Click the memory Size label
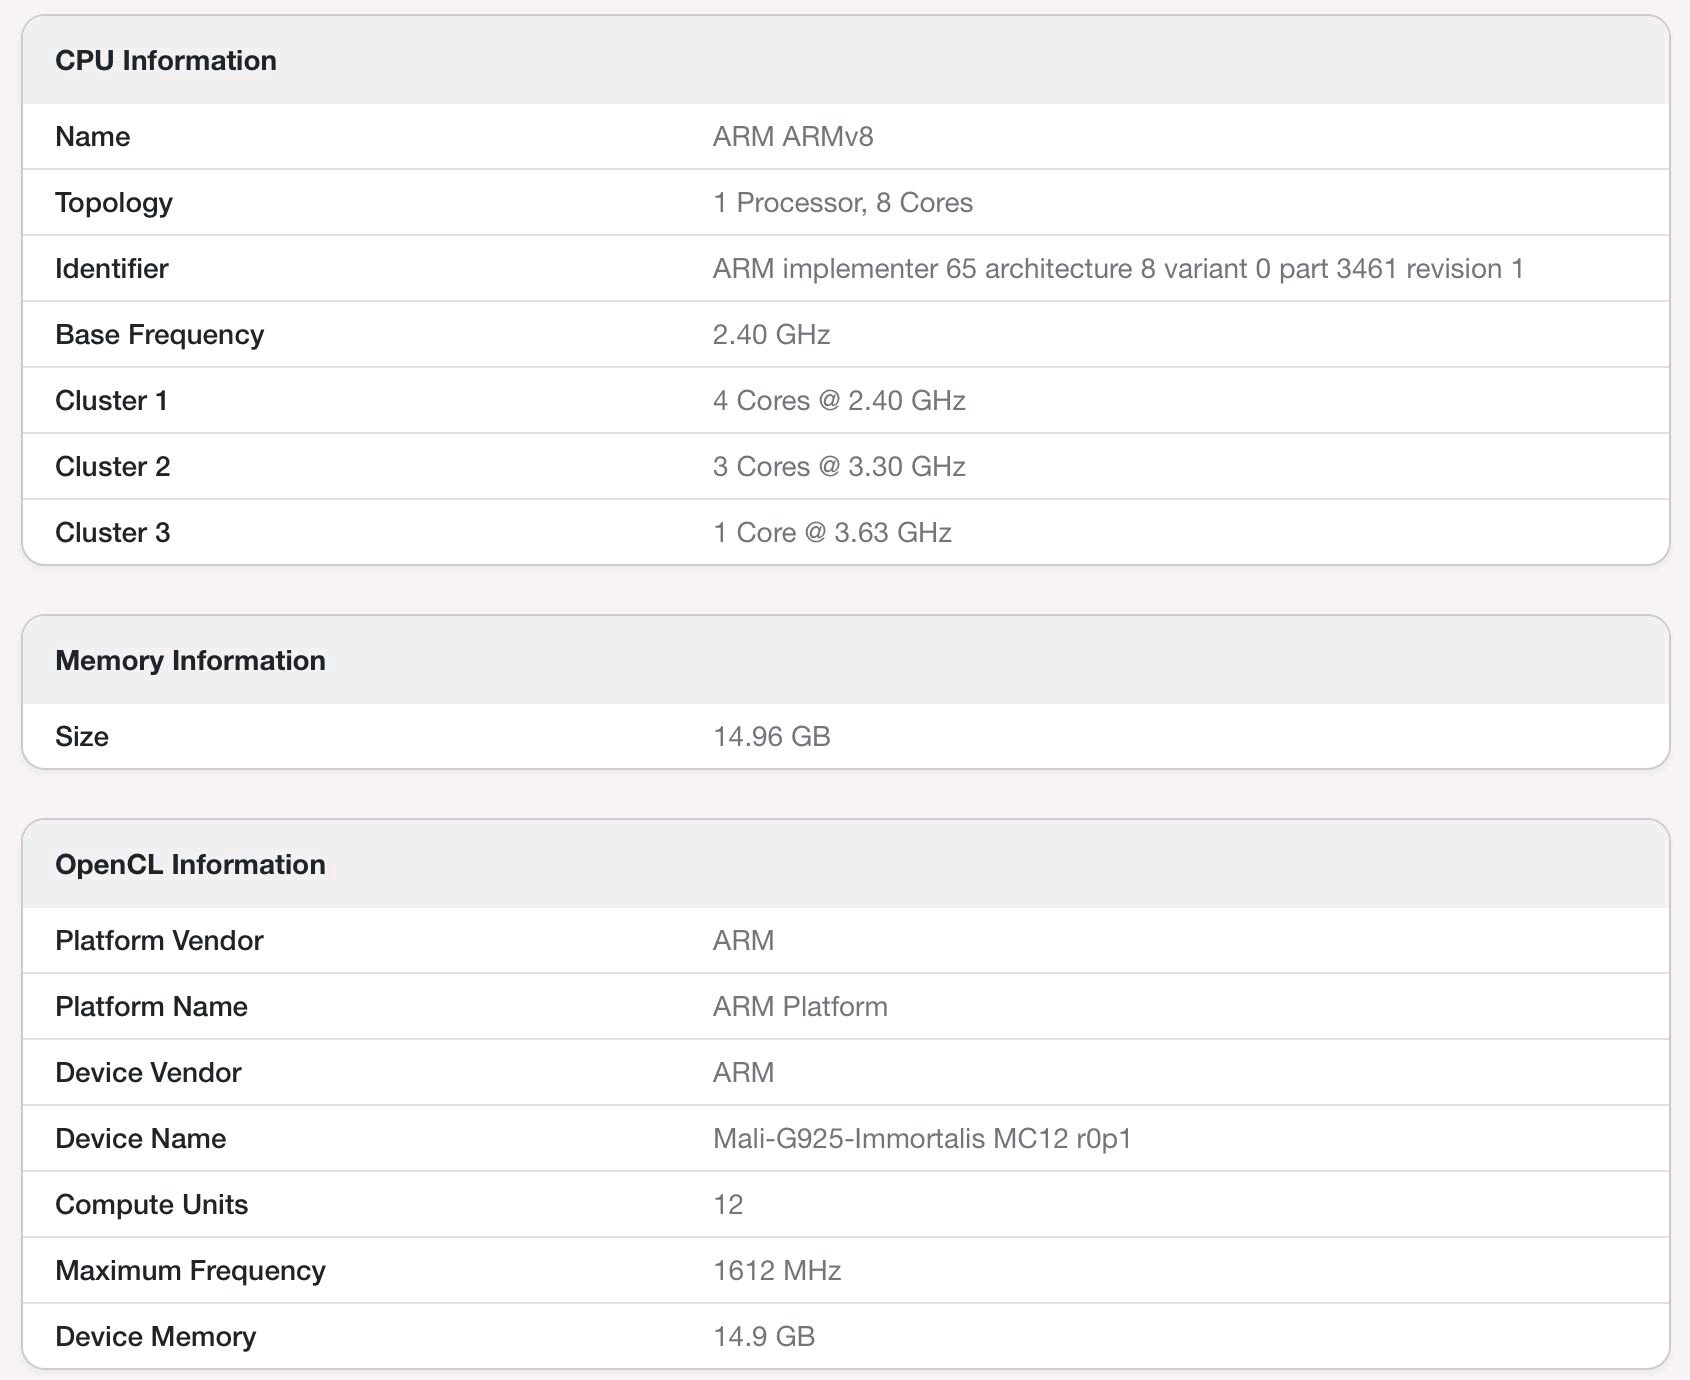 (82, 736)
